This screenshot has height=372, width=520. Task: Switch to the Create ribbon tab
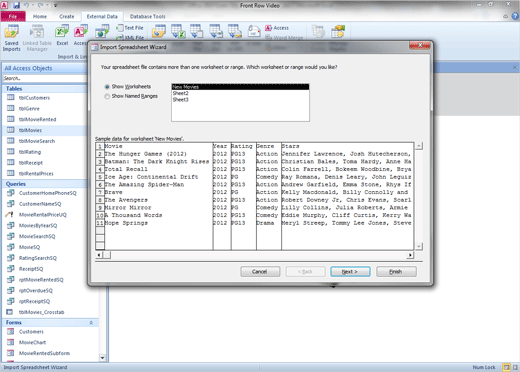[x=67, y=16]
